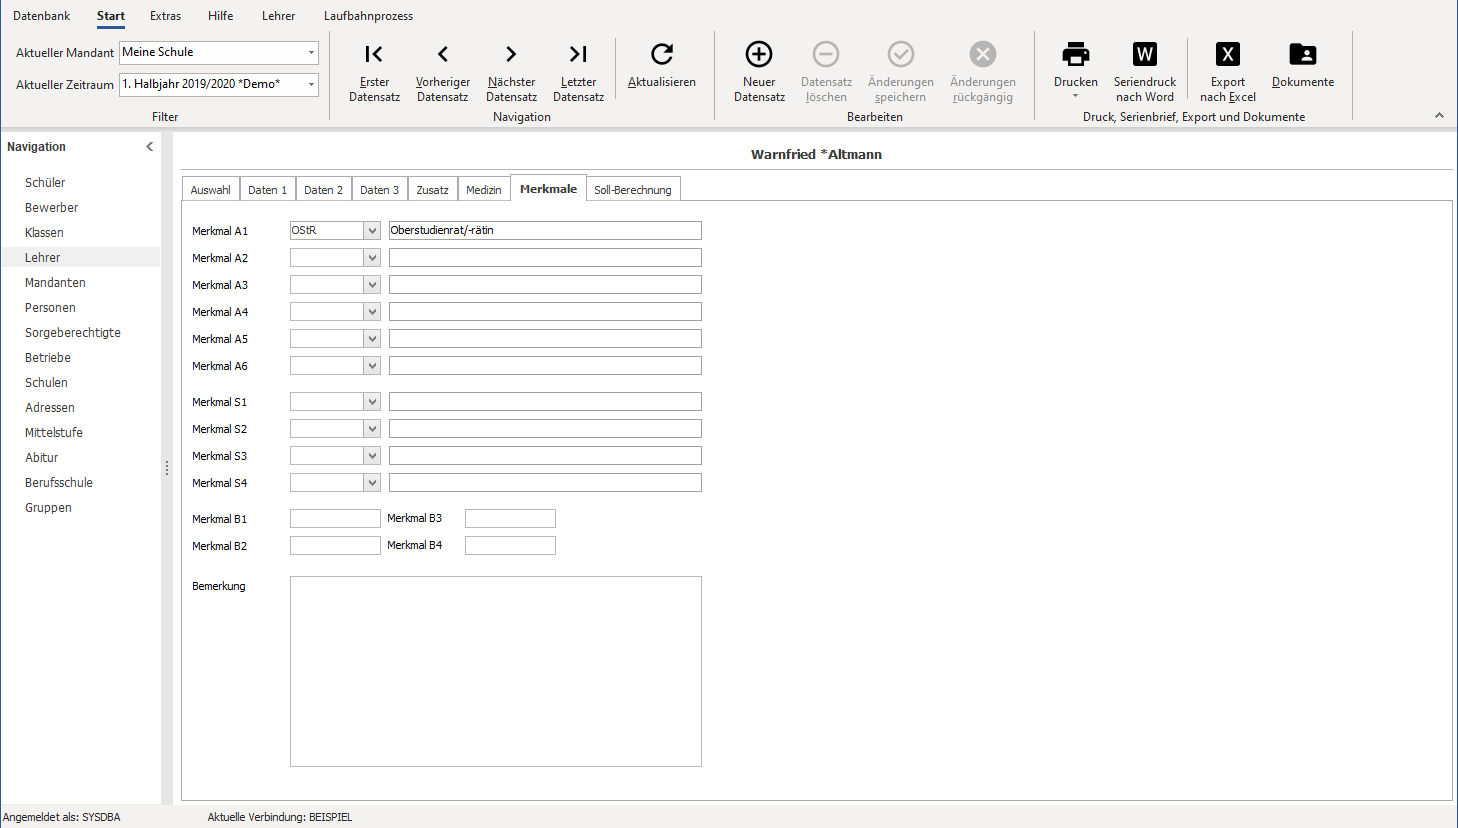Image resolution: width=1458 pixels, height=828 pixels.
Task: Switch to the Auswahl tab
Action: pyautogui.click(x=211, y=190)
